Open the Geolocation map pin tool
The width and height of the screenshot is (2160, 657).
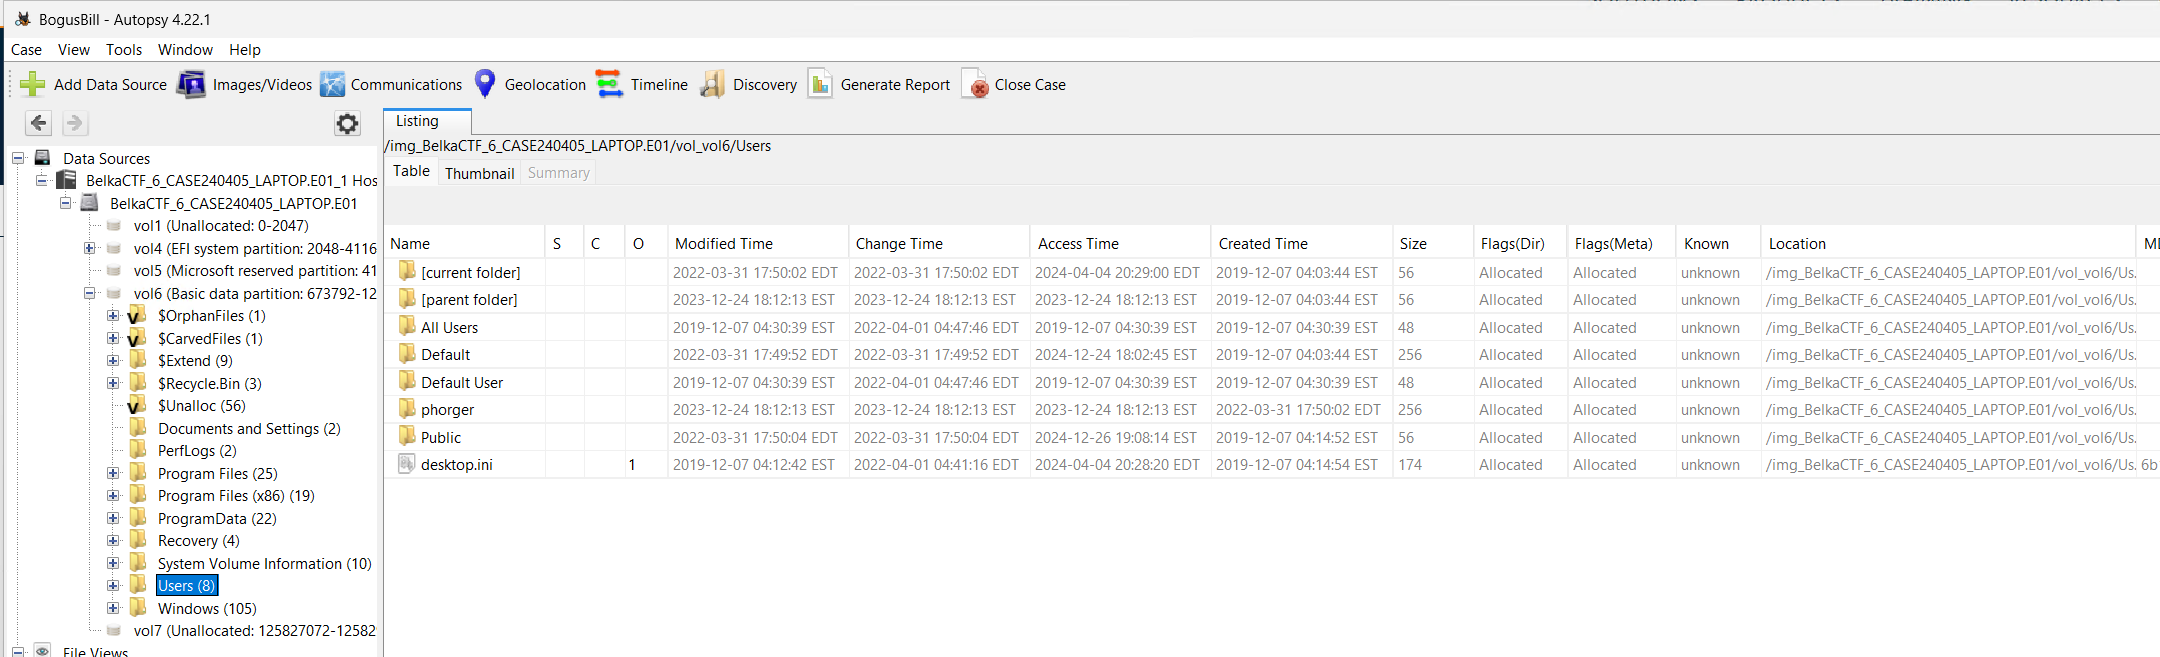click(x=485, y=84)
